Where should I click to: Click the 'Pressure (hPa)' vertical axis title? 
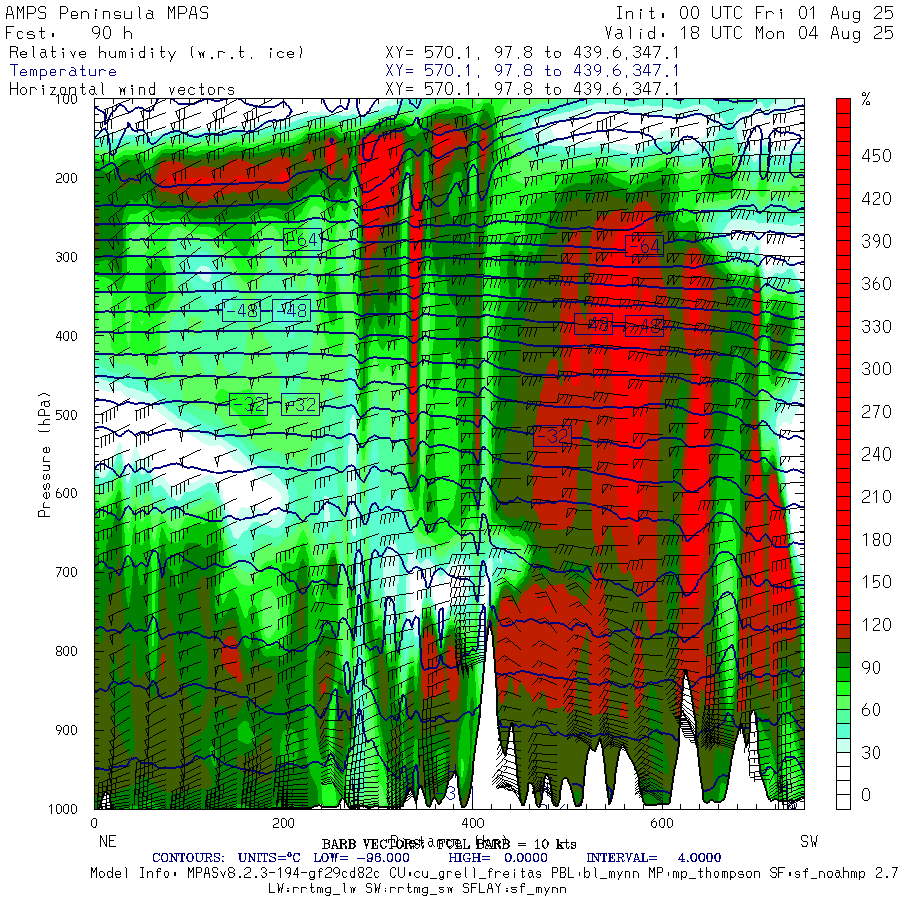(x=44, y=454)
